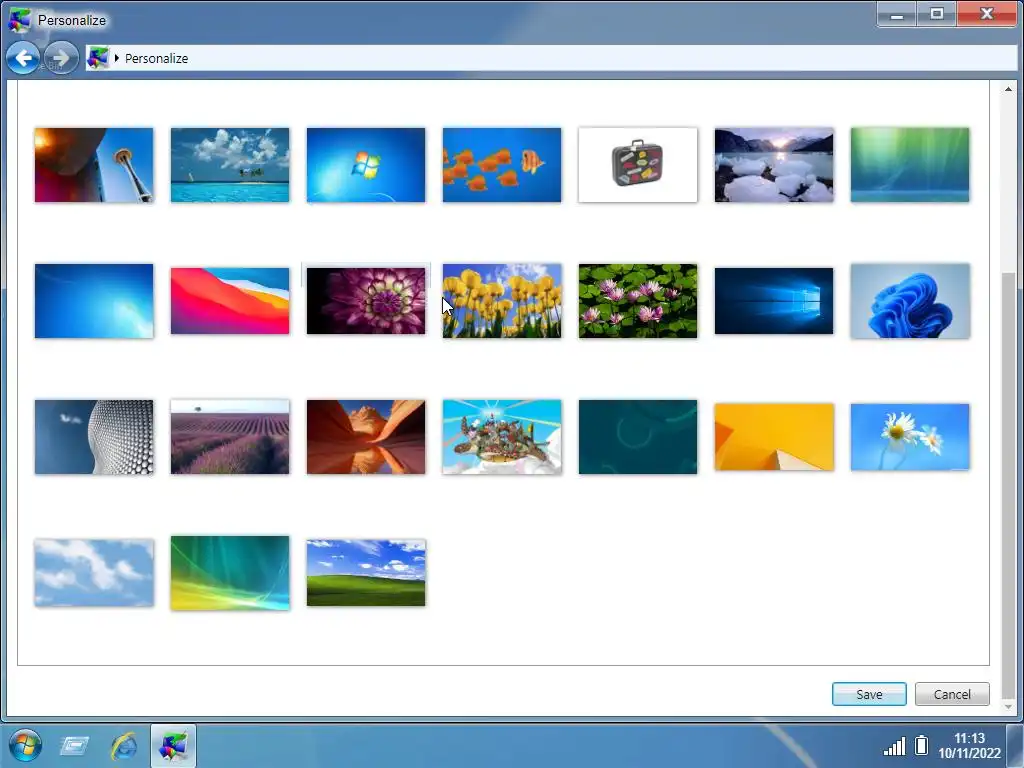Viewport: 1024px width, 768px height.
Task: Choose the tropical beach island wallpaper
Action: click(230, 165)
